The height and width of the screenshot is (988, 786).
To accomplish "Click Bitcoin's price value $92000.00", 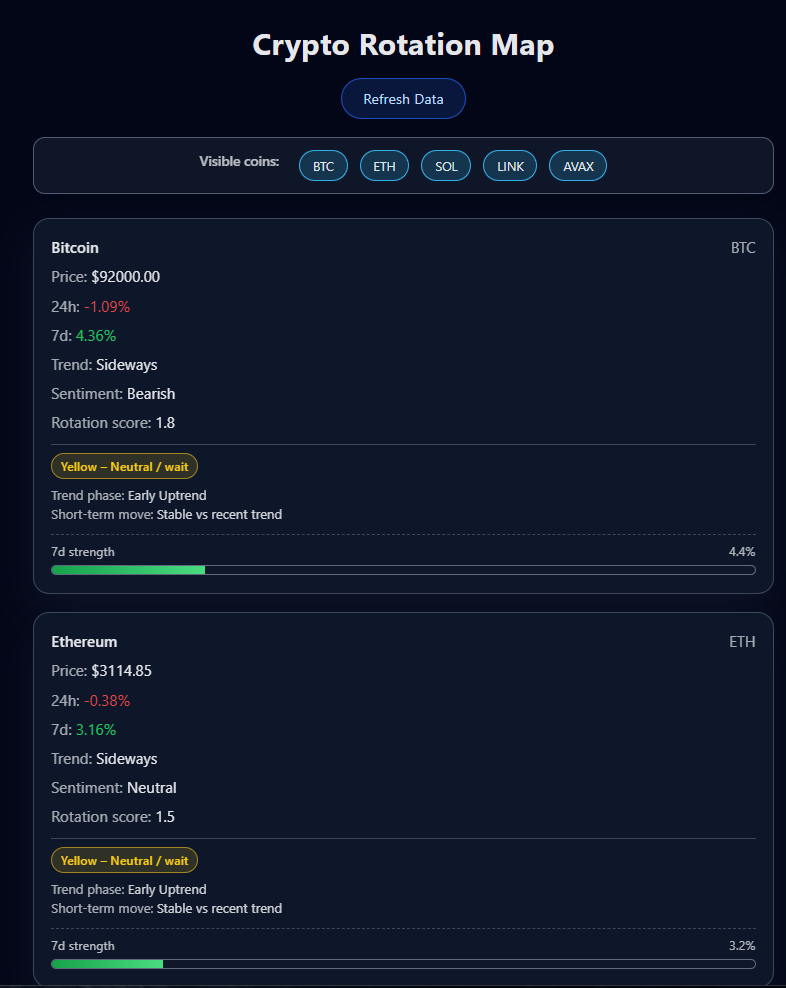I will [x=125, y=277].
